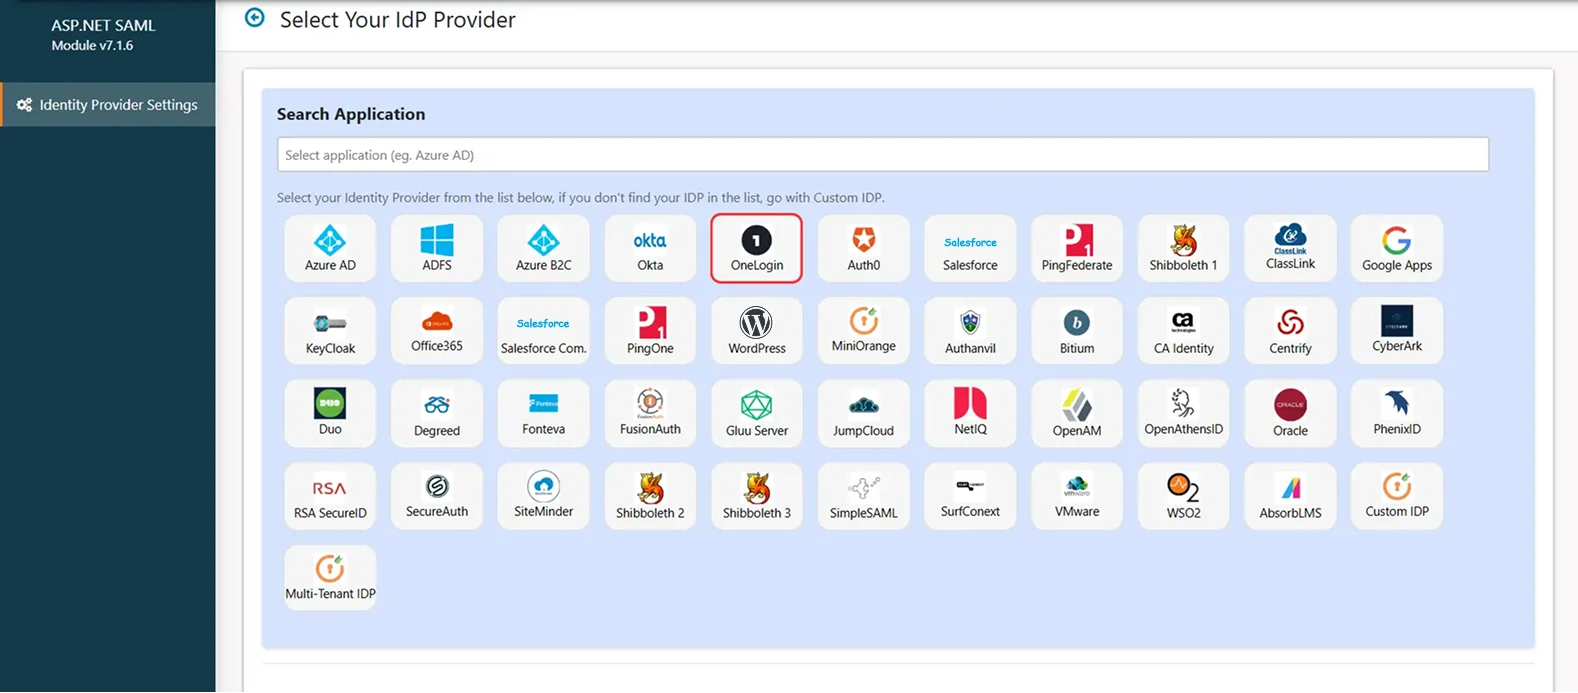Pick Google Apps as IdP

click(1397, 249)
